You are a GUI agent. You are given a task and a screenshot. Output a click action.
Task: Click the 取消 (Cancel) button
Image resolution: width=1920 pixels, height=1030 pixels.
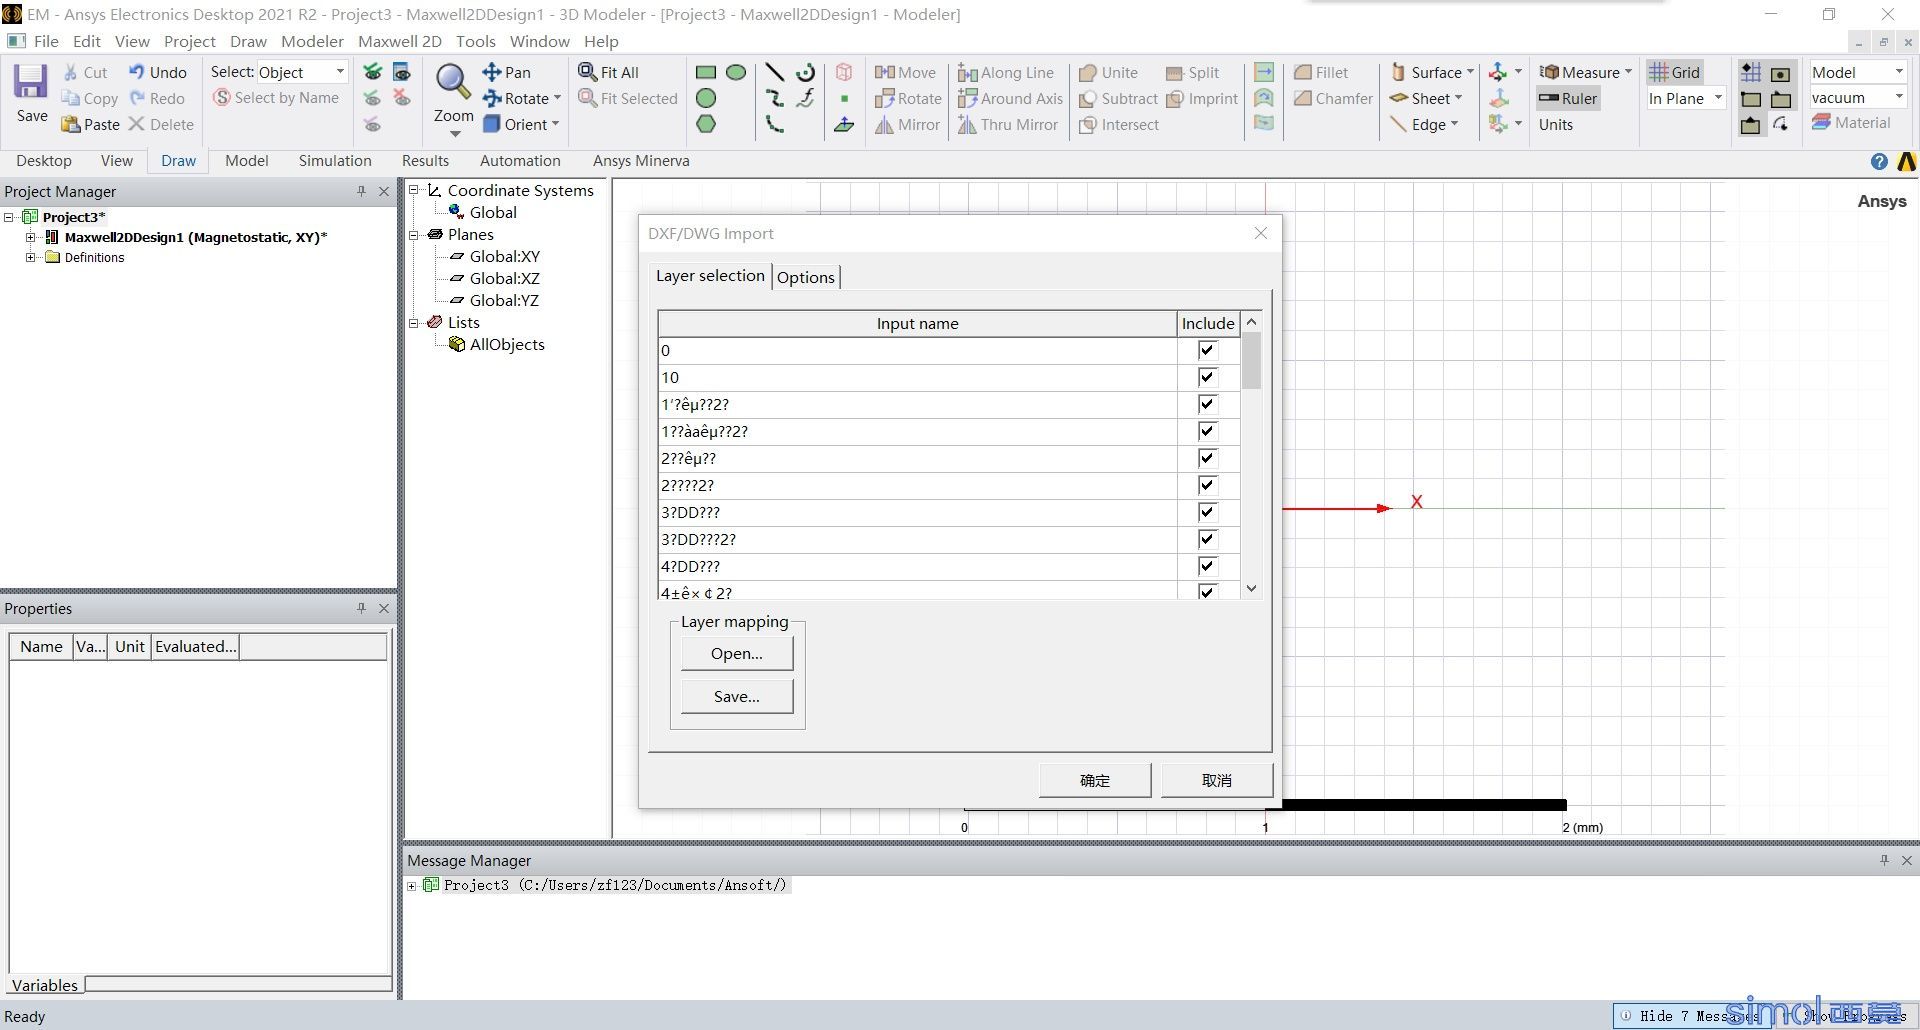click(1217, 780)
